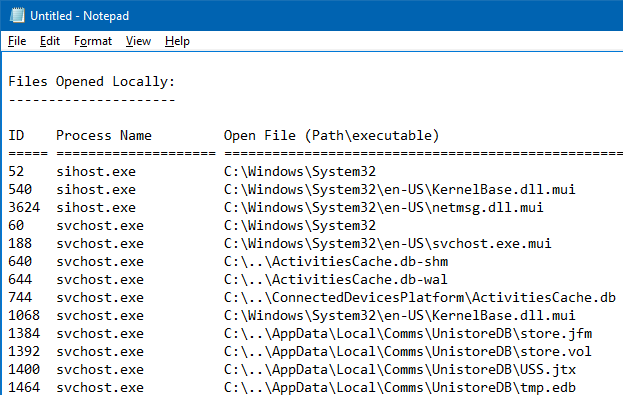Viewport: 623px width, 395px height.
Task: Click ID value 744
Action: click(20, 298)
